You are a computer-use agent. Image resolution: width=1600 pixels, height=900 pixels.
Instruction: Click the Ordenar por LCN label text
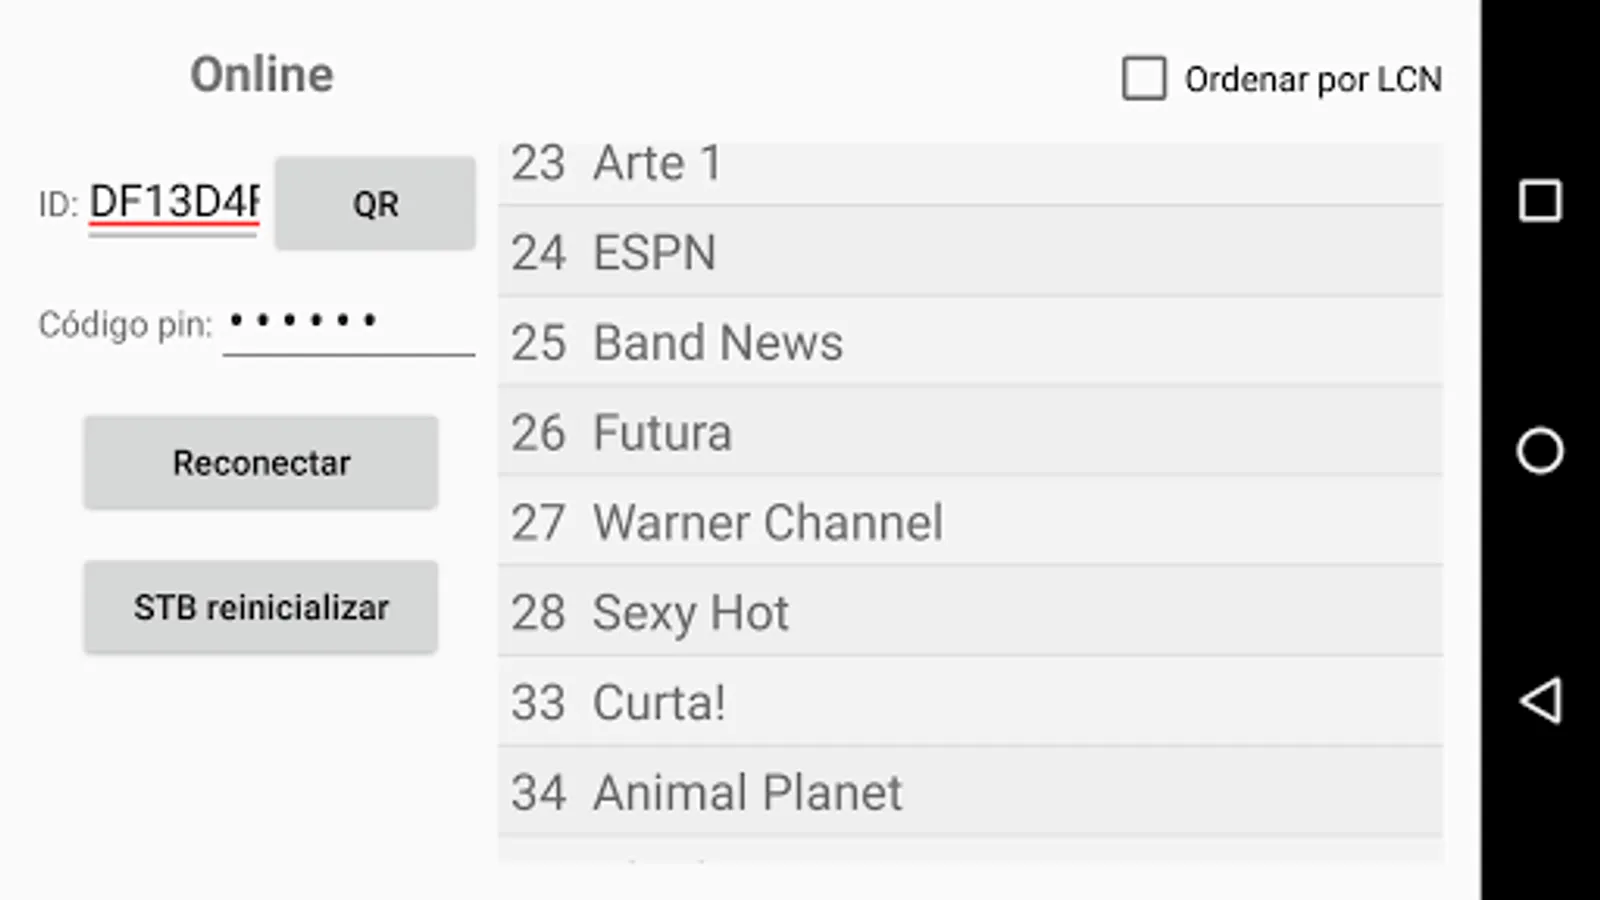tap(1312, 79)
